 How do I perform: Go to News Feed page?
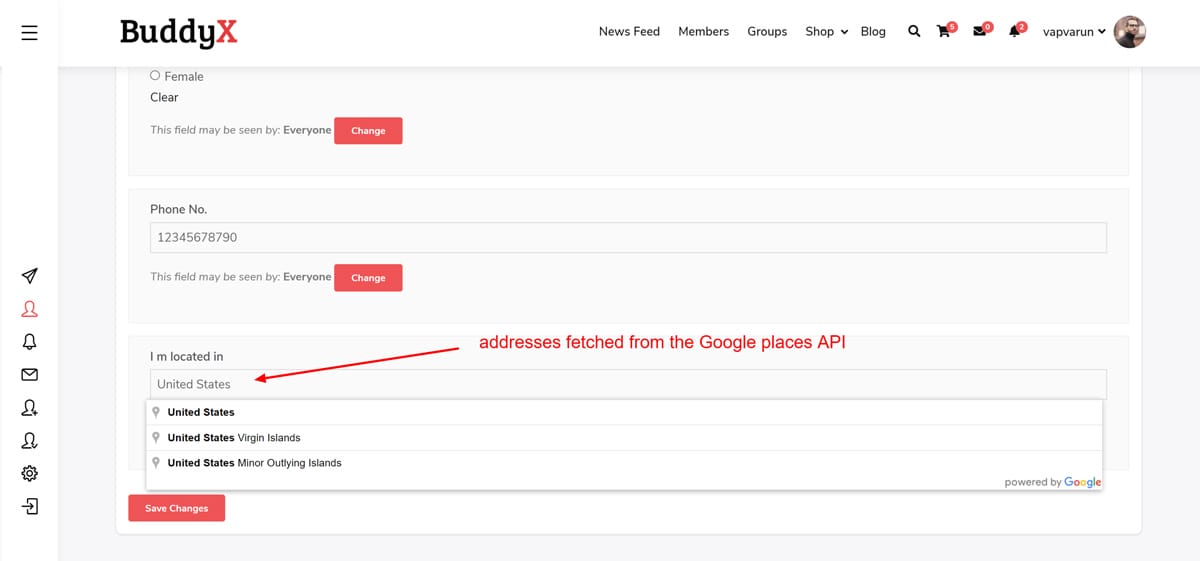[x=629, y=31]
